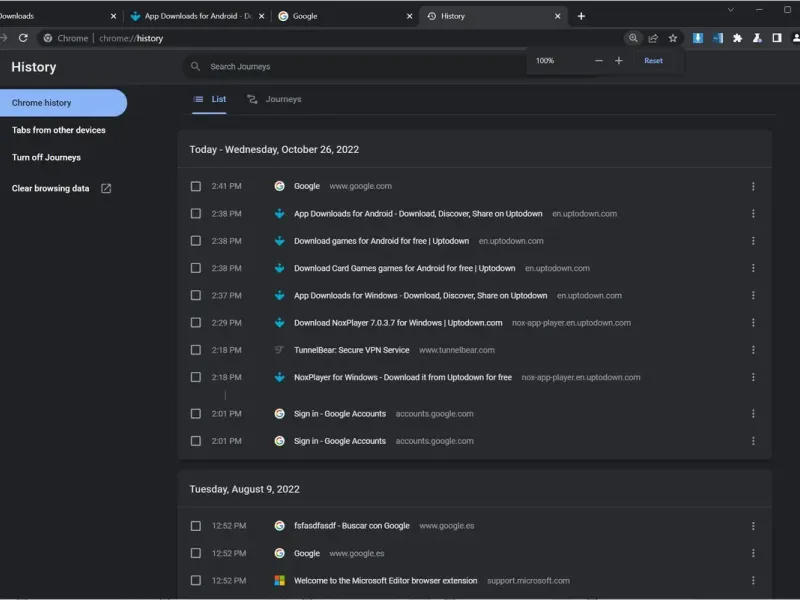800x600 pixels.
Task: Open the Extensions puzzle piece menu
Action: pyautogui.click(x=738, y=38)
